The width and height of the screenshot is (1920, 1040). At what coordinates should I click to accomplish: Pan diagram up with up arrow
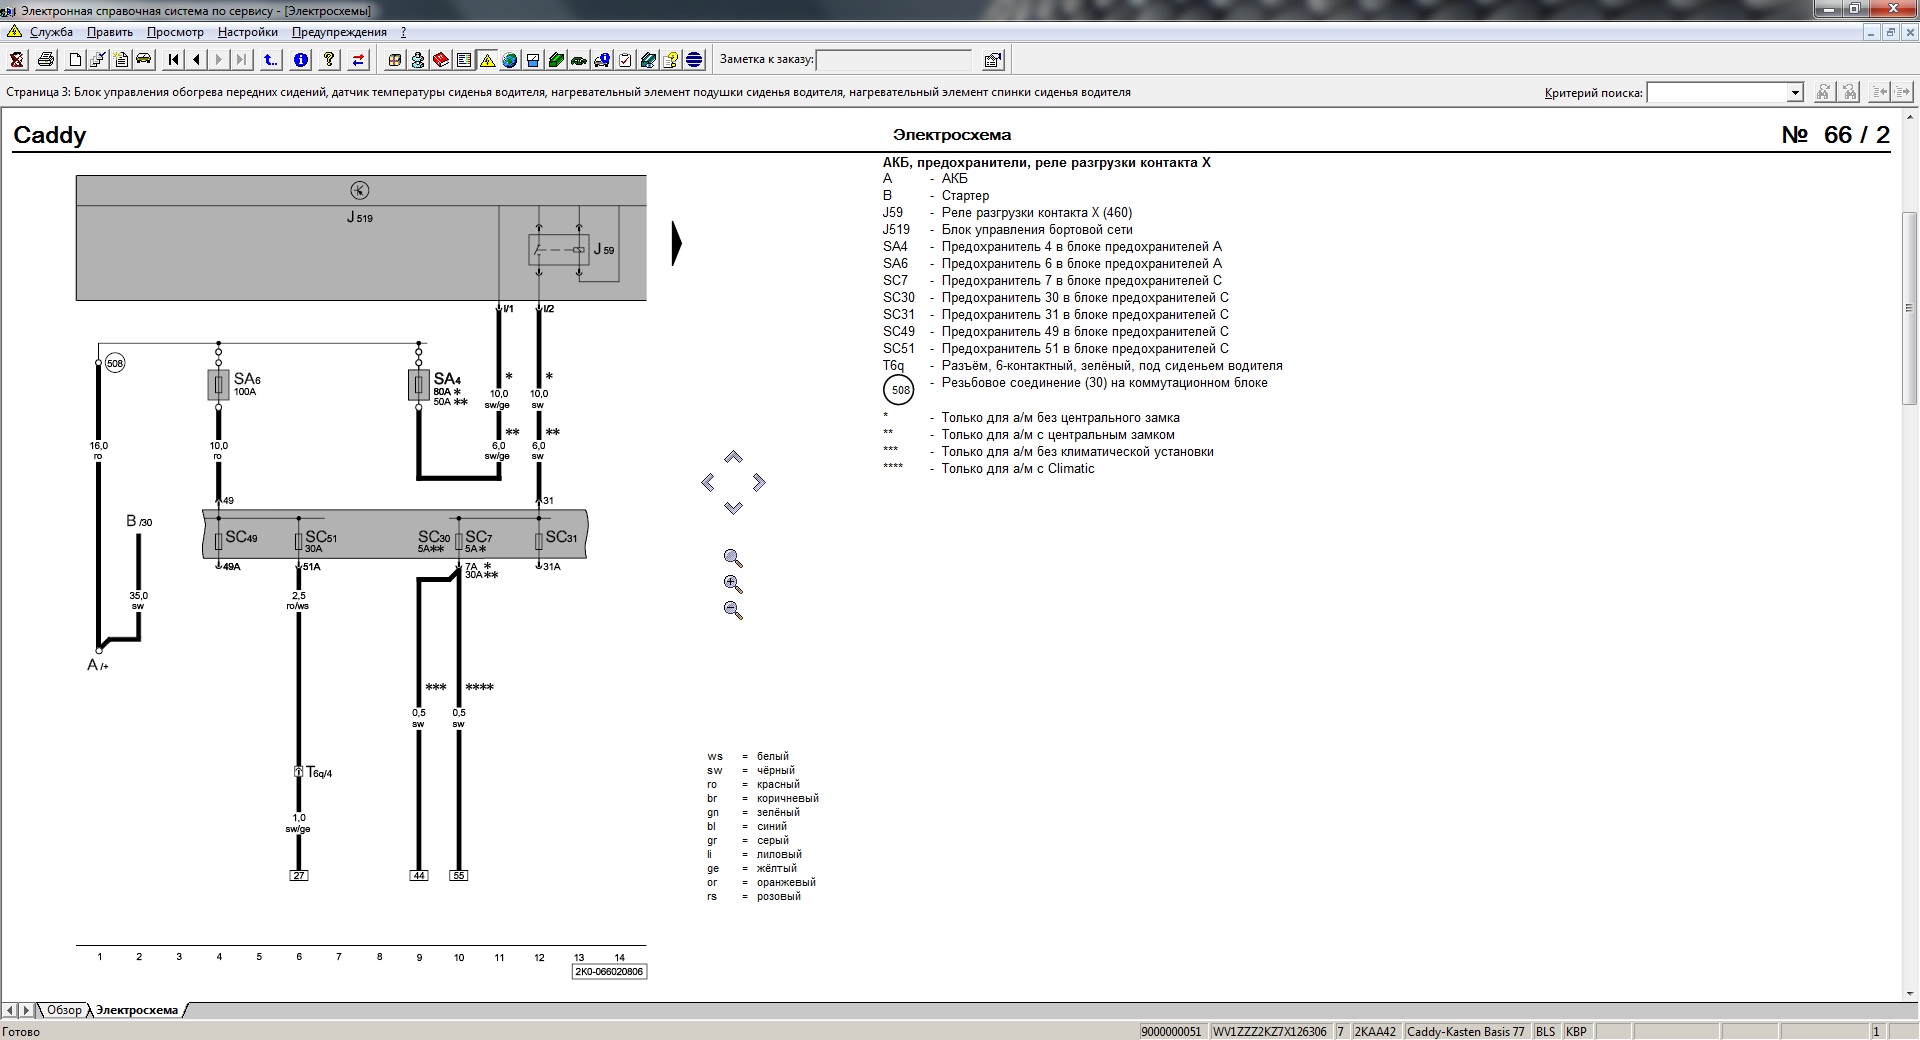click(733, 457)
